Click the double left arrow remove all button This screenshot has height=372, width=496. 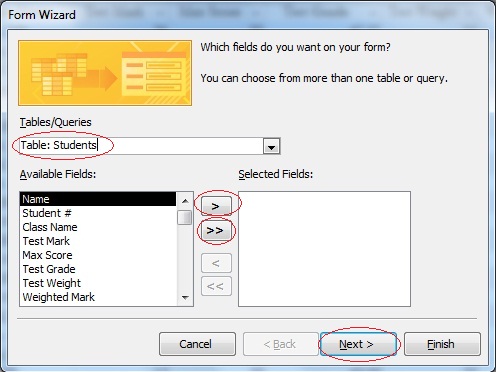216,286
